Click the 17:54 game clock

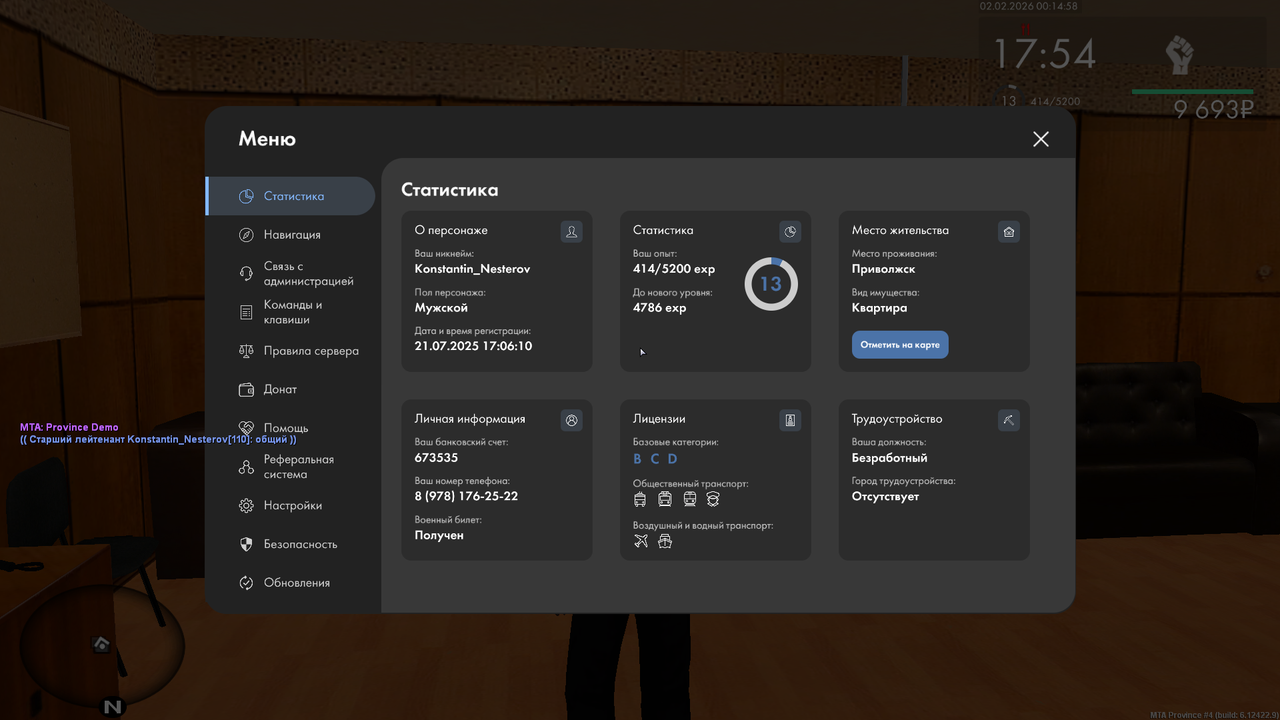[1044, 53]
